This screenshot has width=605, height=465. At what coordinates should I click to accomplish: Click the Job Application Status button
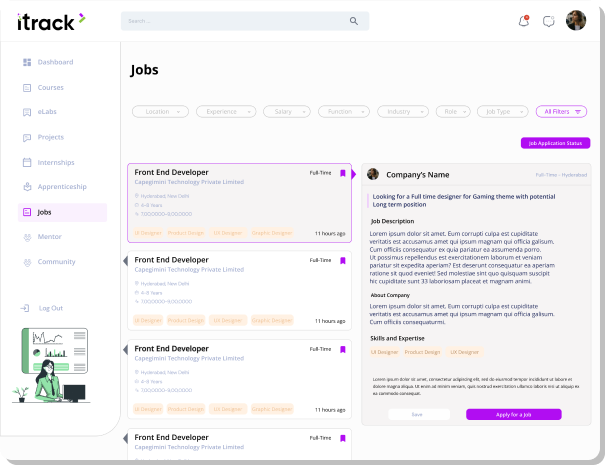click(555, 143)
